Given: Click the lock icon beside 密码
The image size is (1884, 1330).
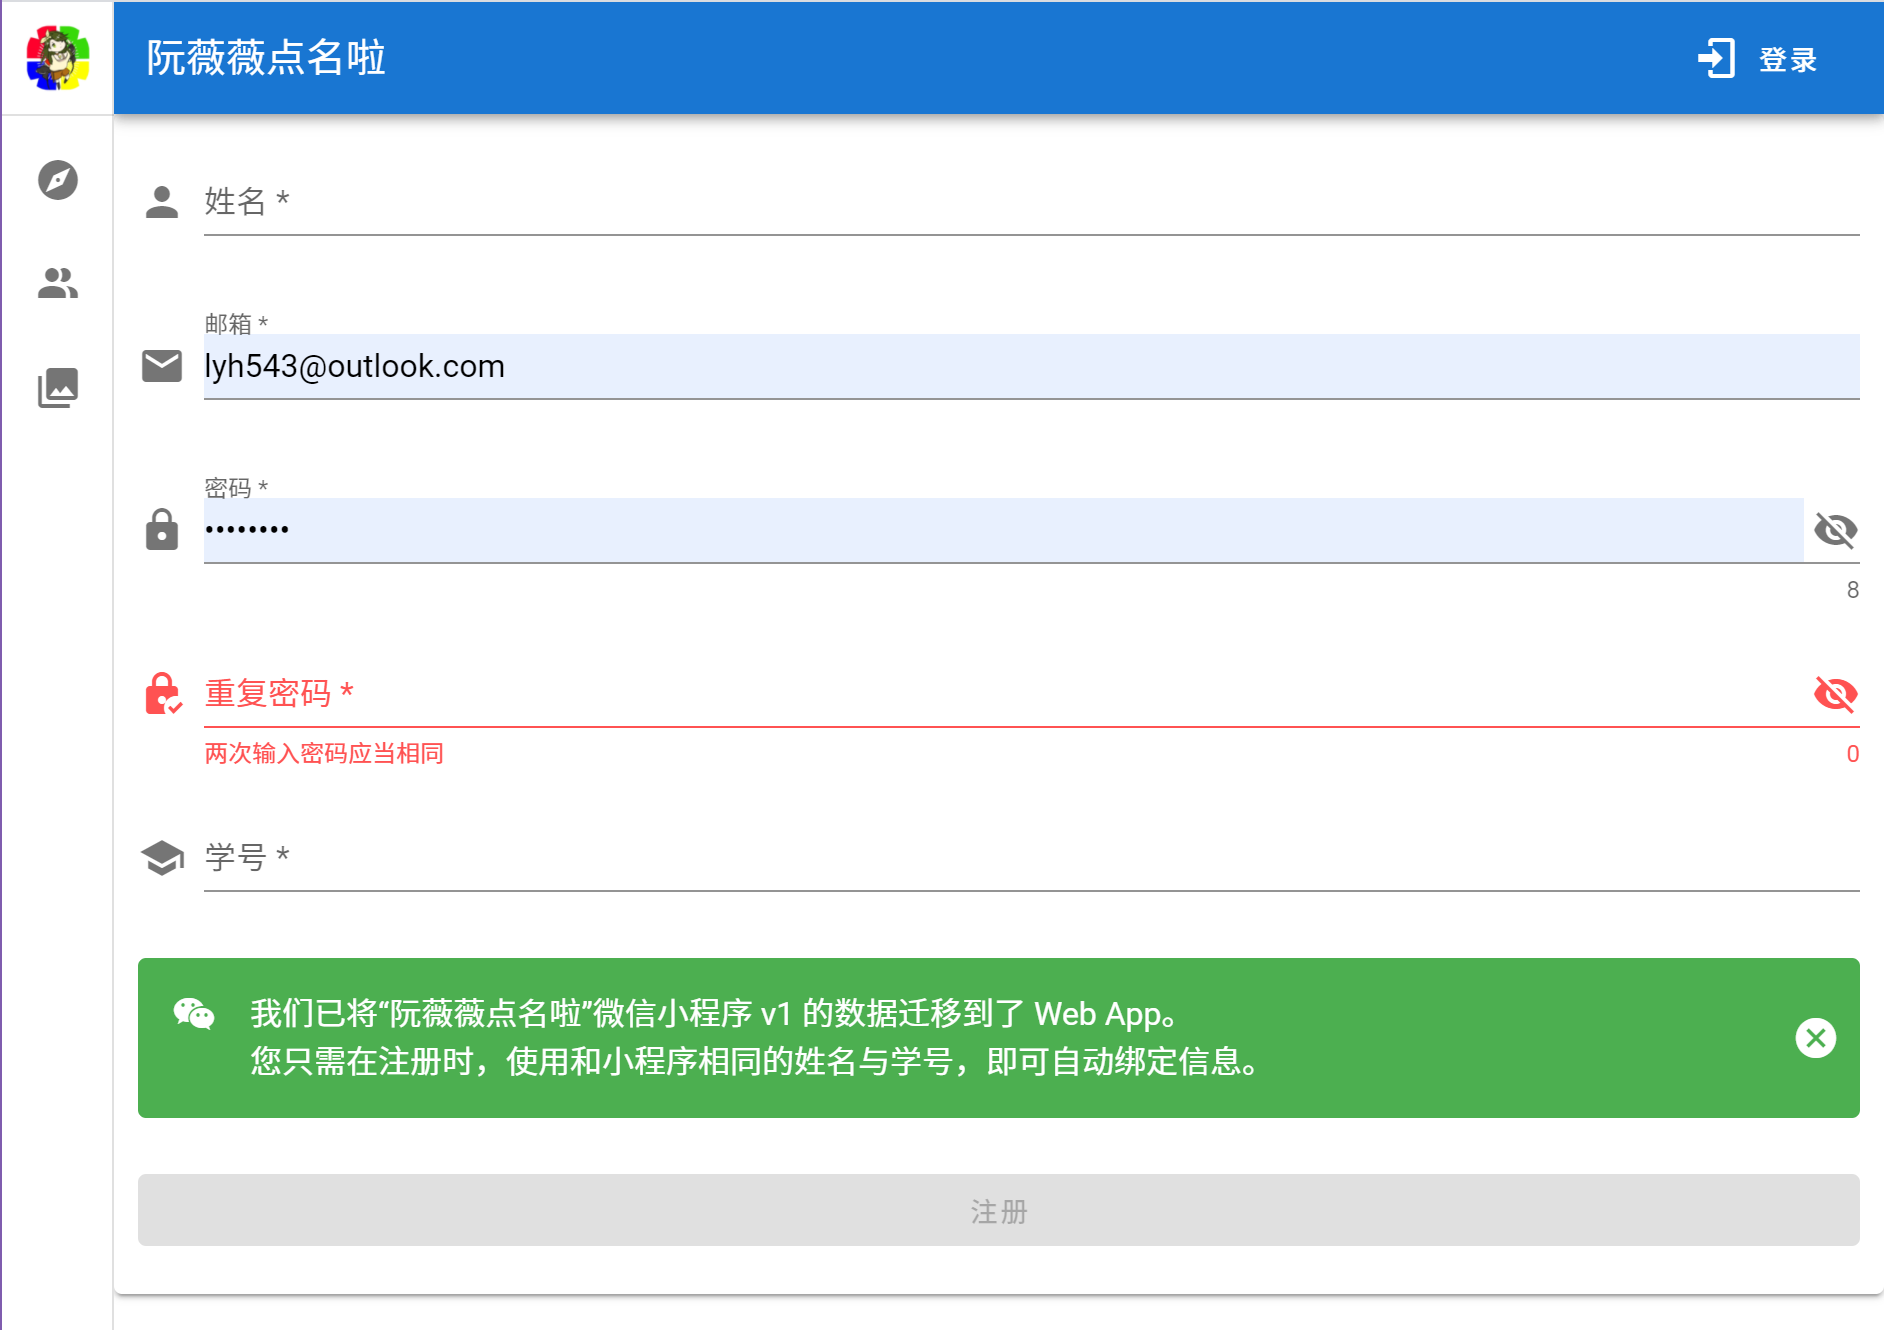Looking at the screenshot, I should point(162,530).
